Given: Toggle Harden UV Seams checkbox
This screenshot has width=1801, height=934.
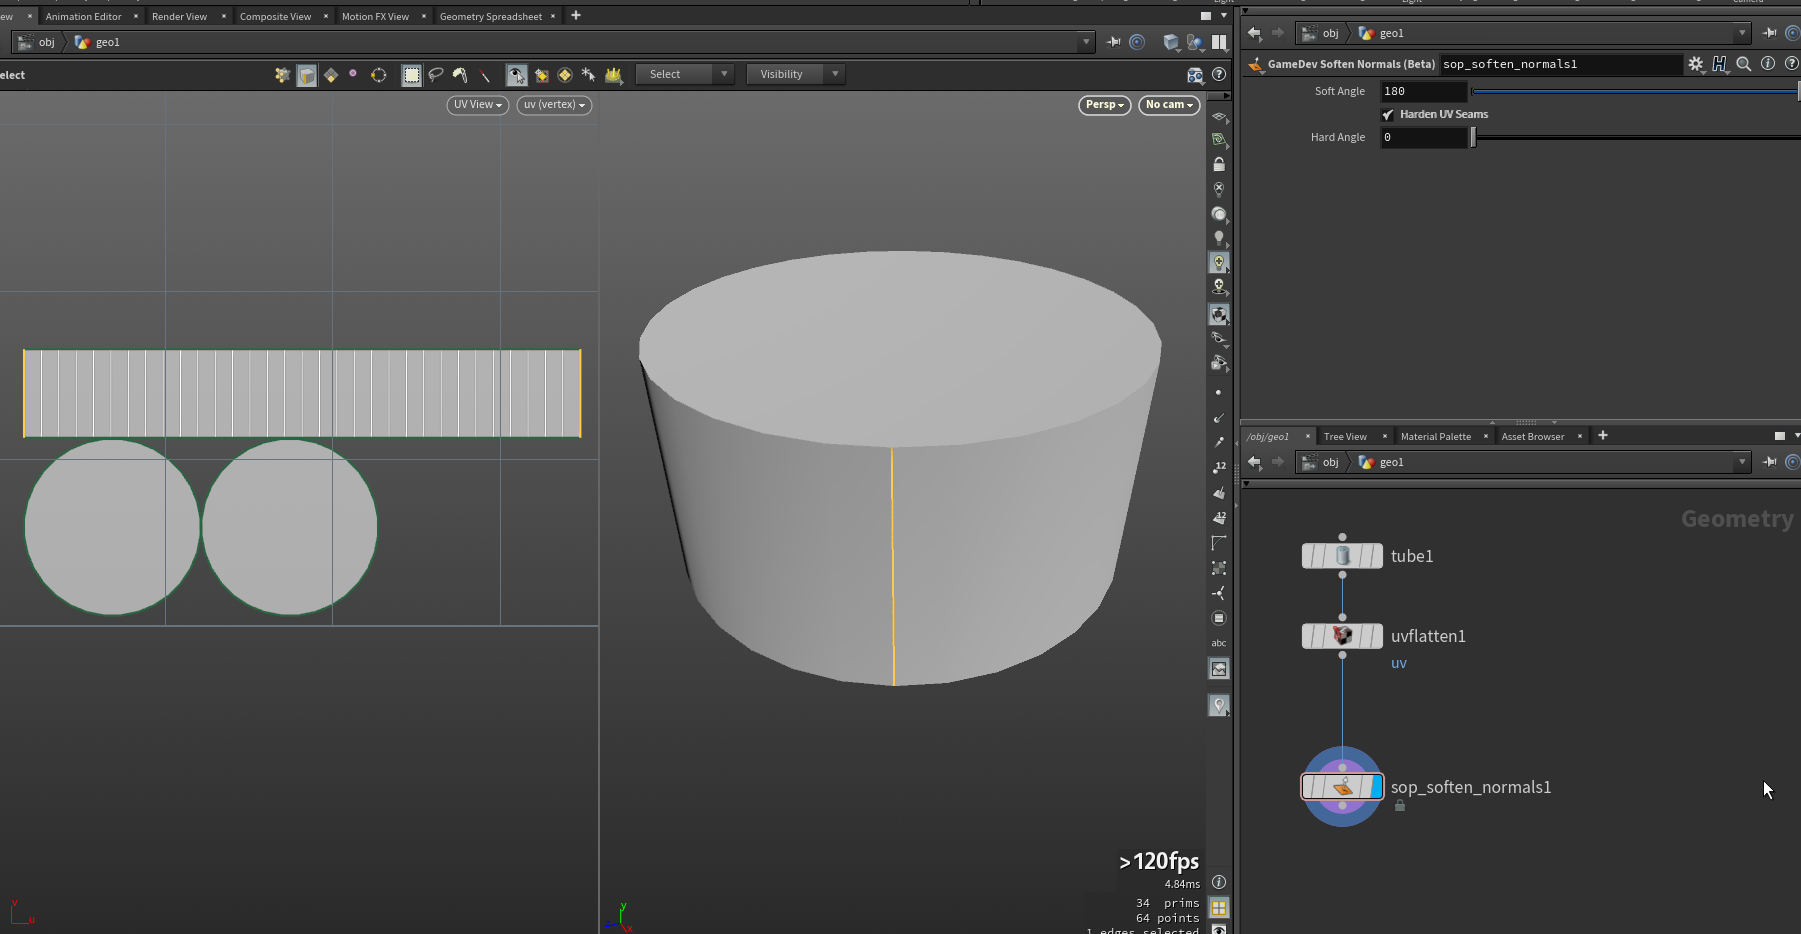Looking at the screenshot, I should pos(1388,115).
